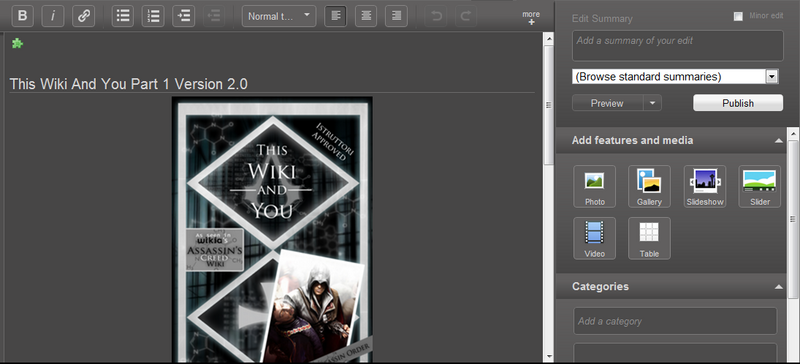Create a bulleted list
Viewport: 800px width, 364px height.
pos(122,16)
